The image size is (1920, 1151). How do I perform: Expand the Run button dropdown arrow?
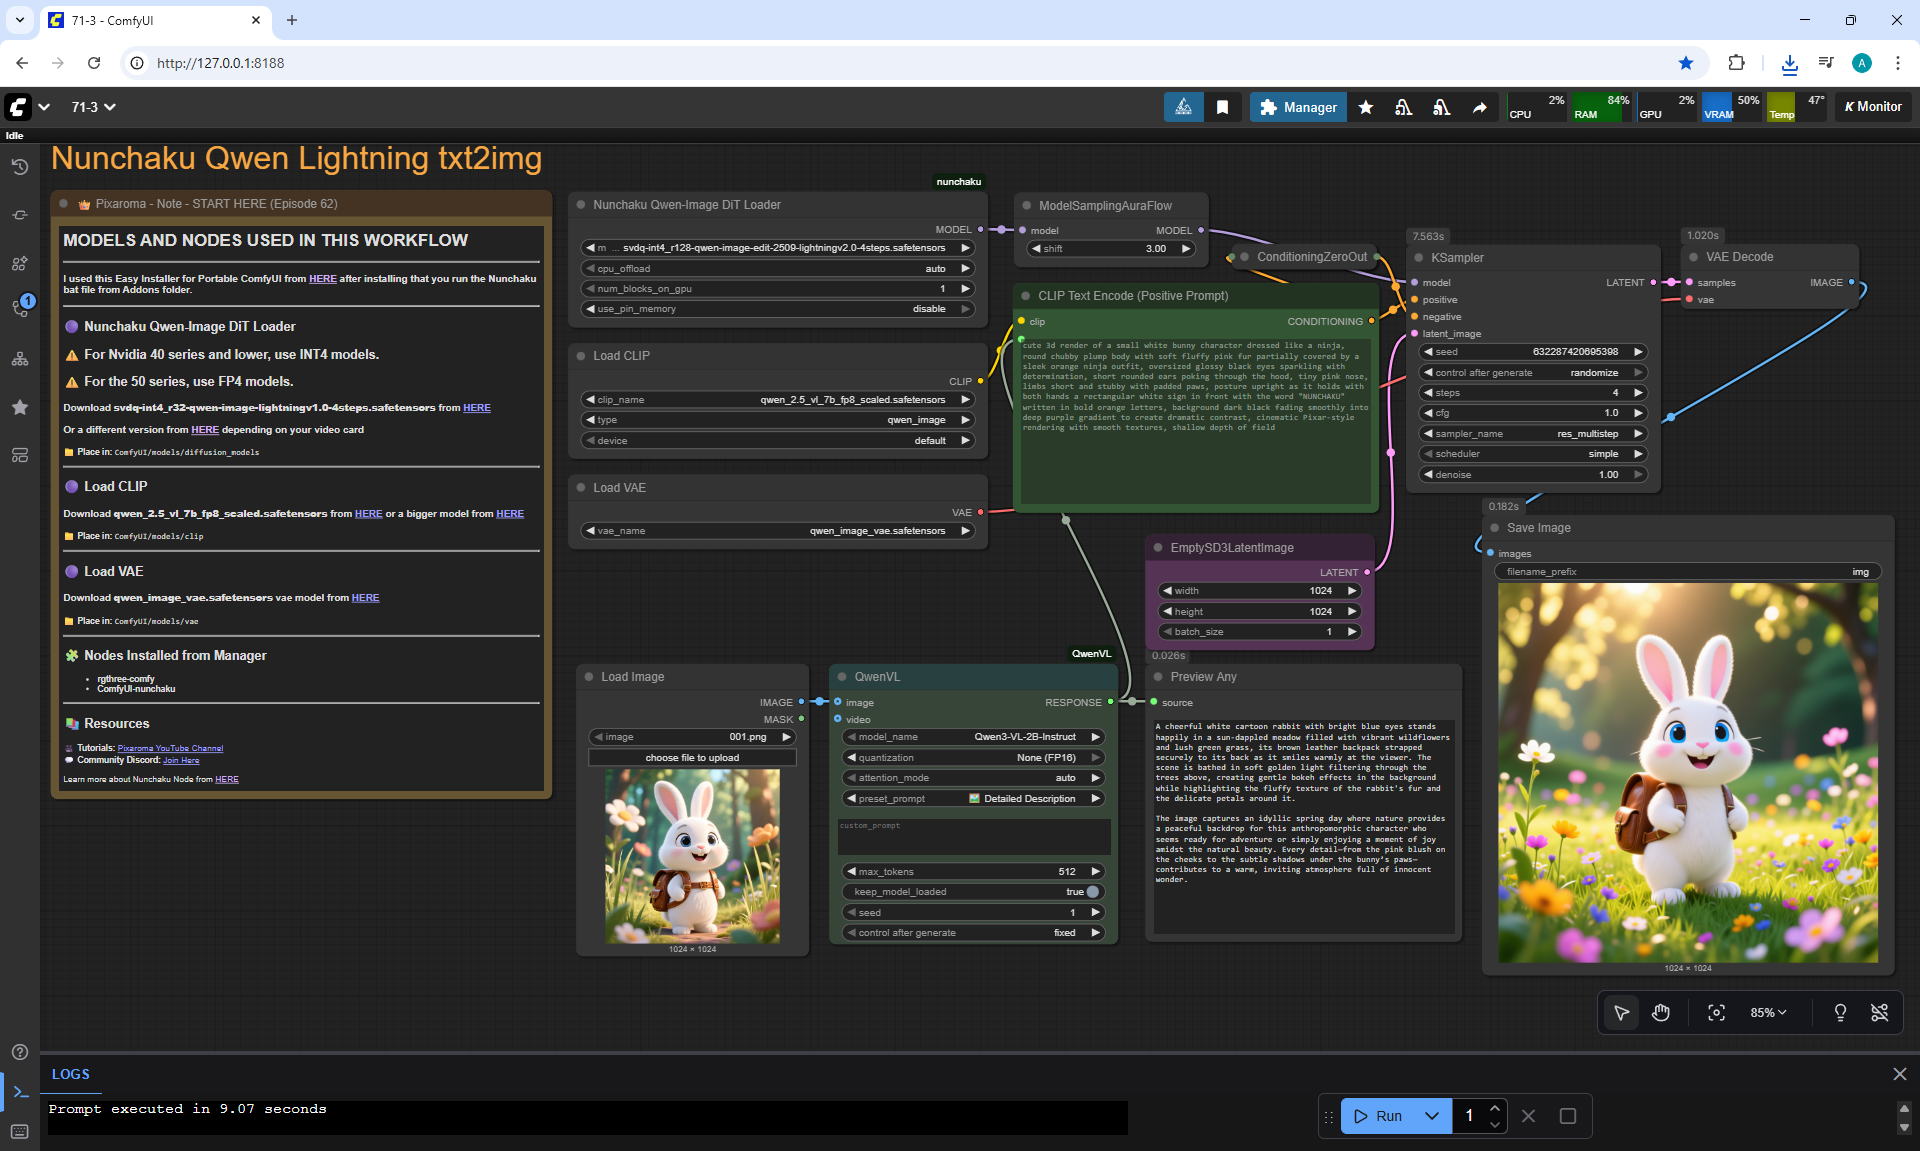click(1432, 1116)
